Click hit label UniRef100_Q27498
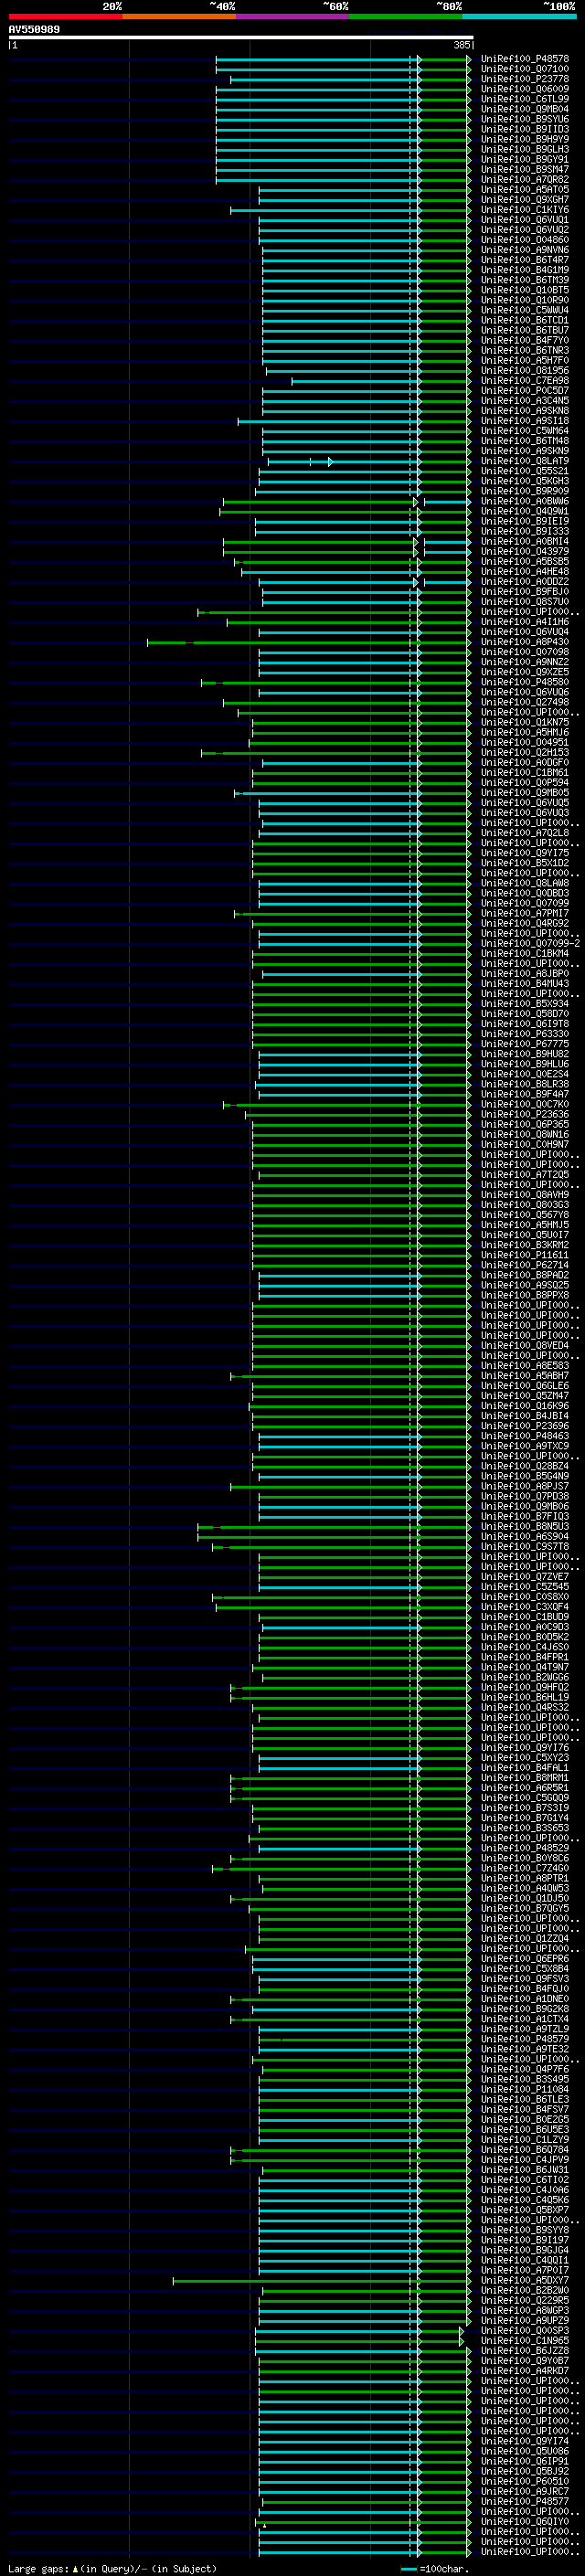 point(525,702)
